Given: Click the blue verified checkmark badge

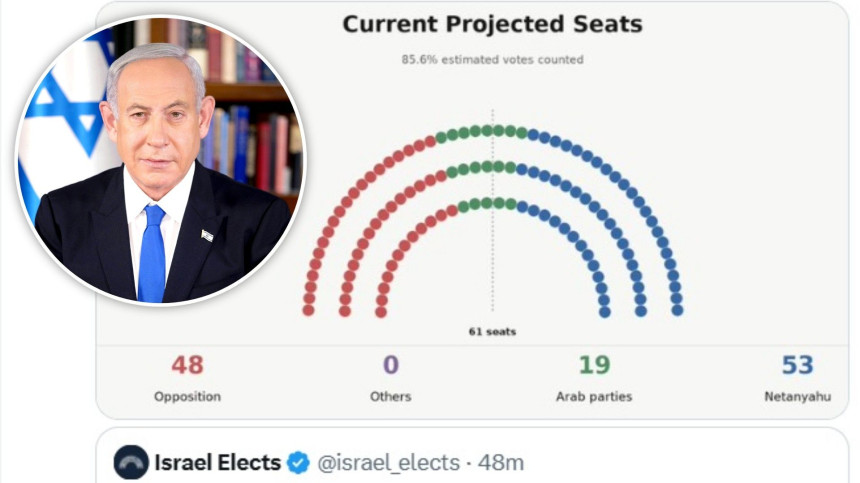Looking at the screenshot, I should [299, 463].
